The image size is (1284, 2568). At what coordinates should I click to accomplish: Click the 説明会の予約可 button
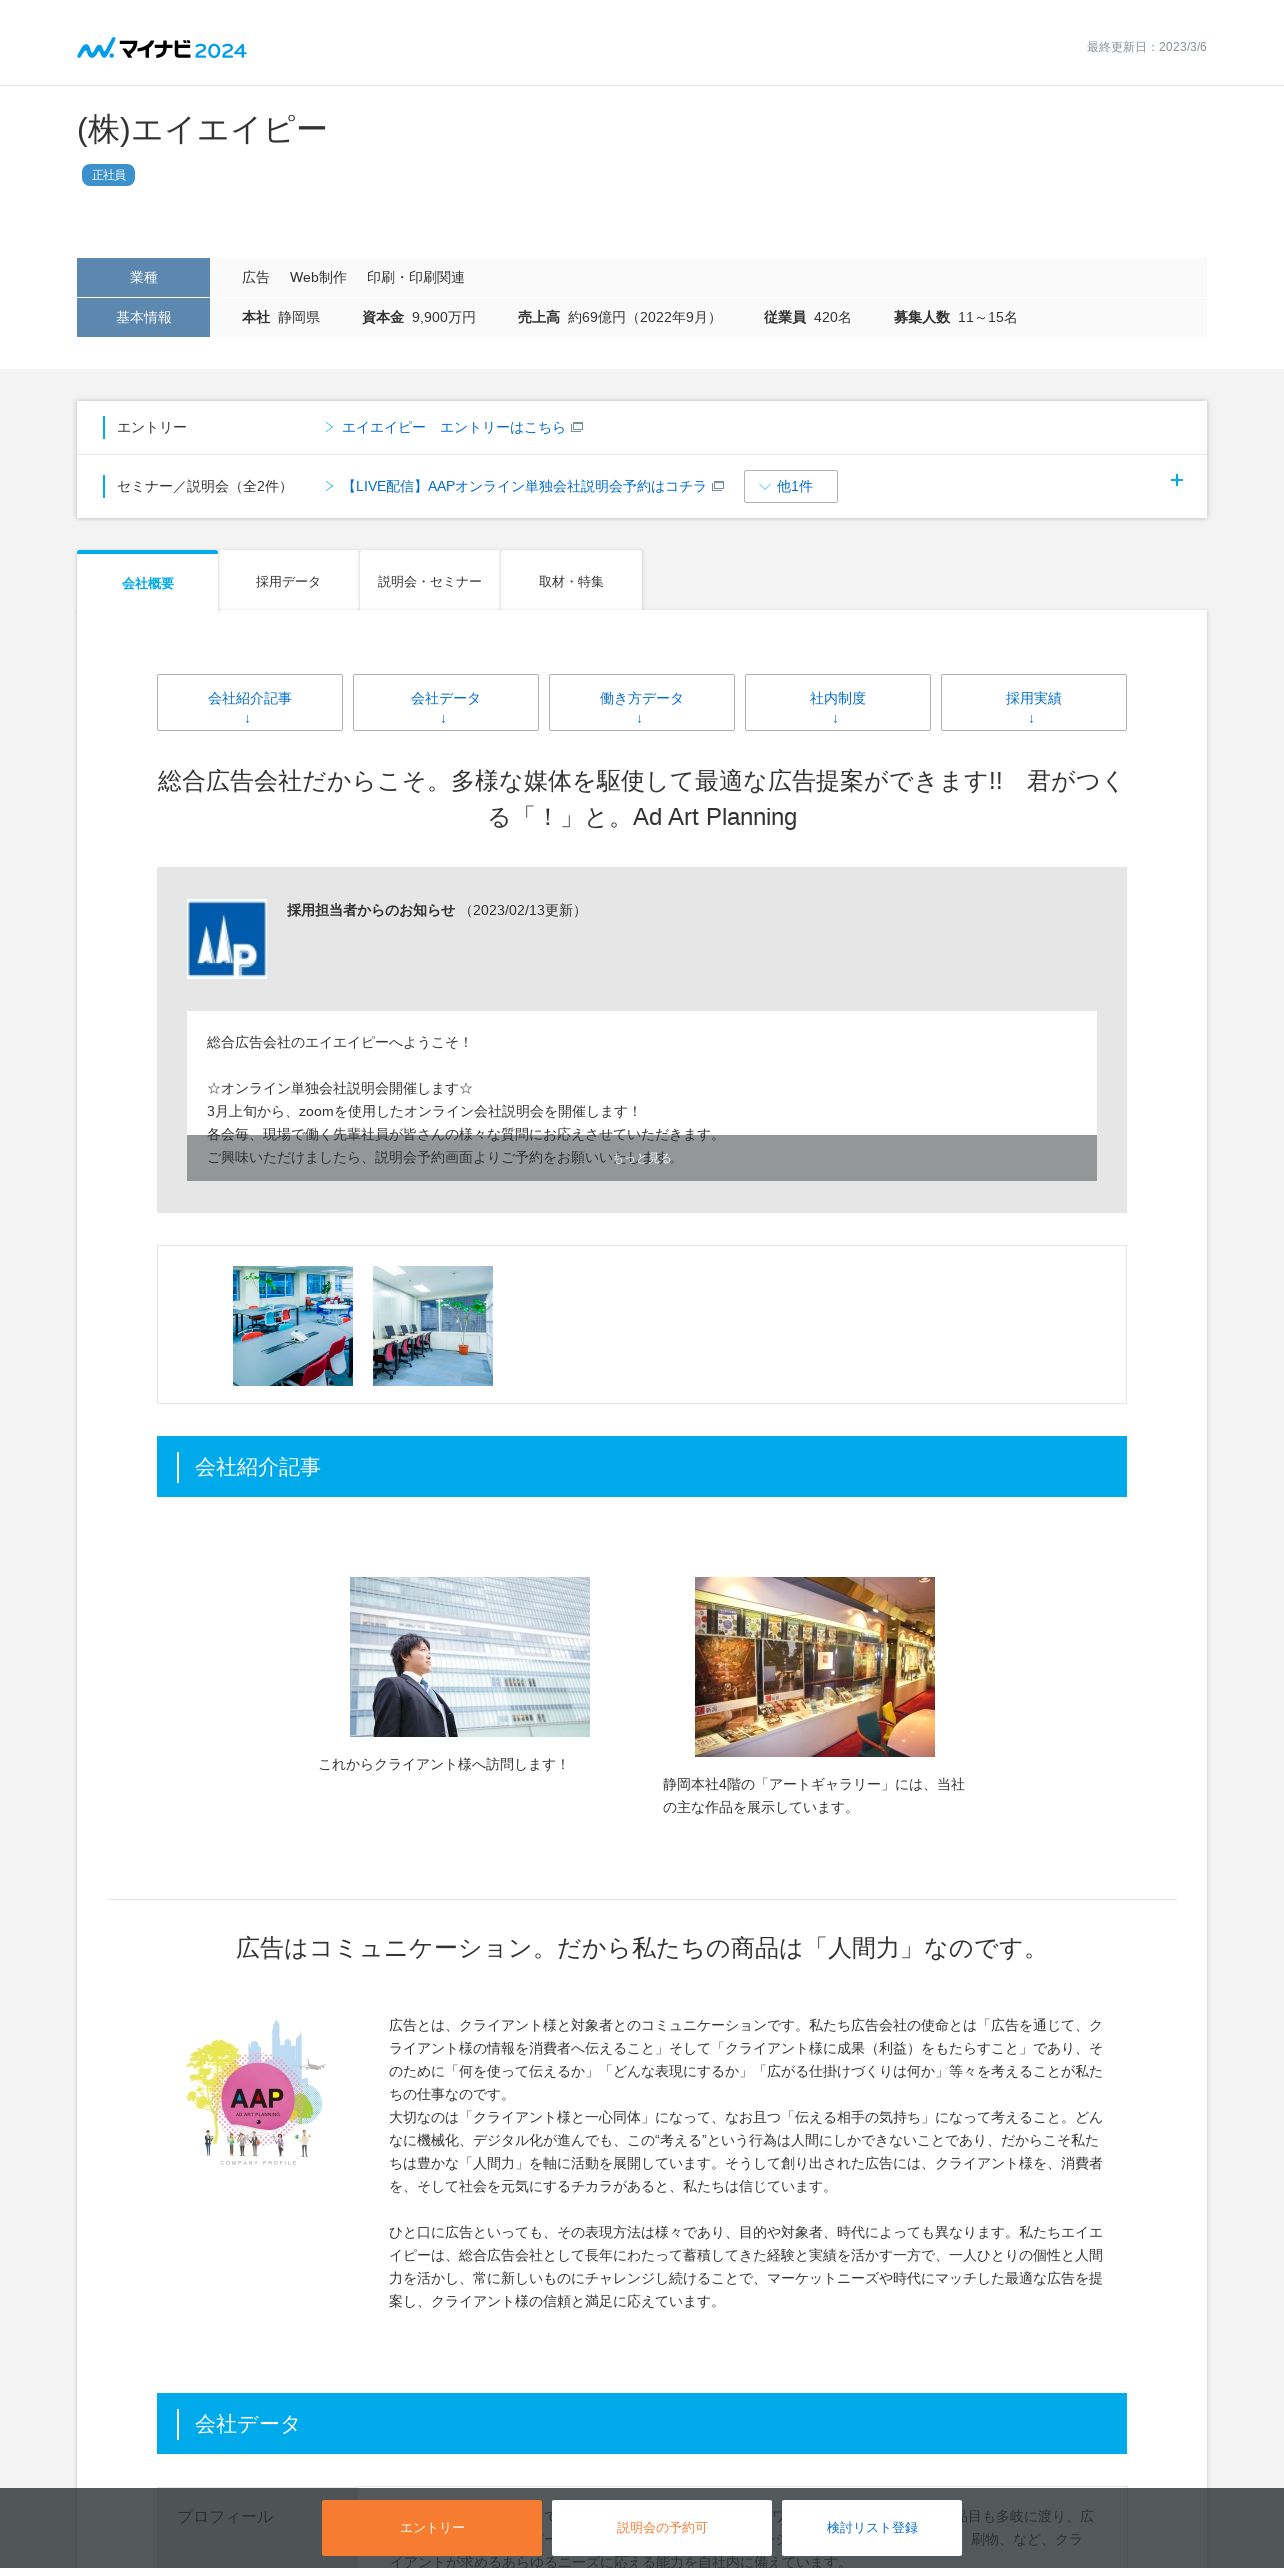[662, 2527]
